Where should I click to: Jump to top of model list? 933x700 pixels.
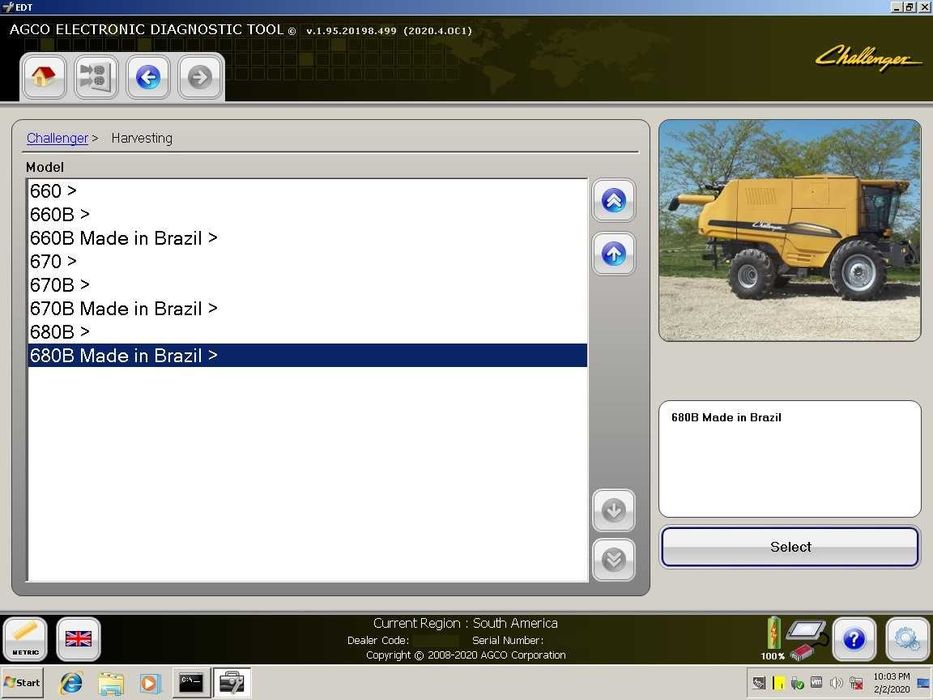pos(613,201)
